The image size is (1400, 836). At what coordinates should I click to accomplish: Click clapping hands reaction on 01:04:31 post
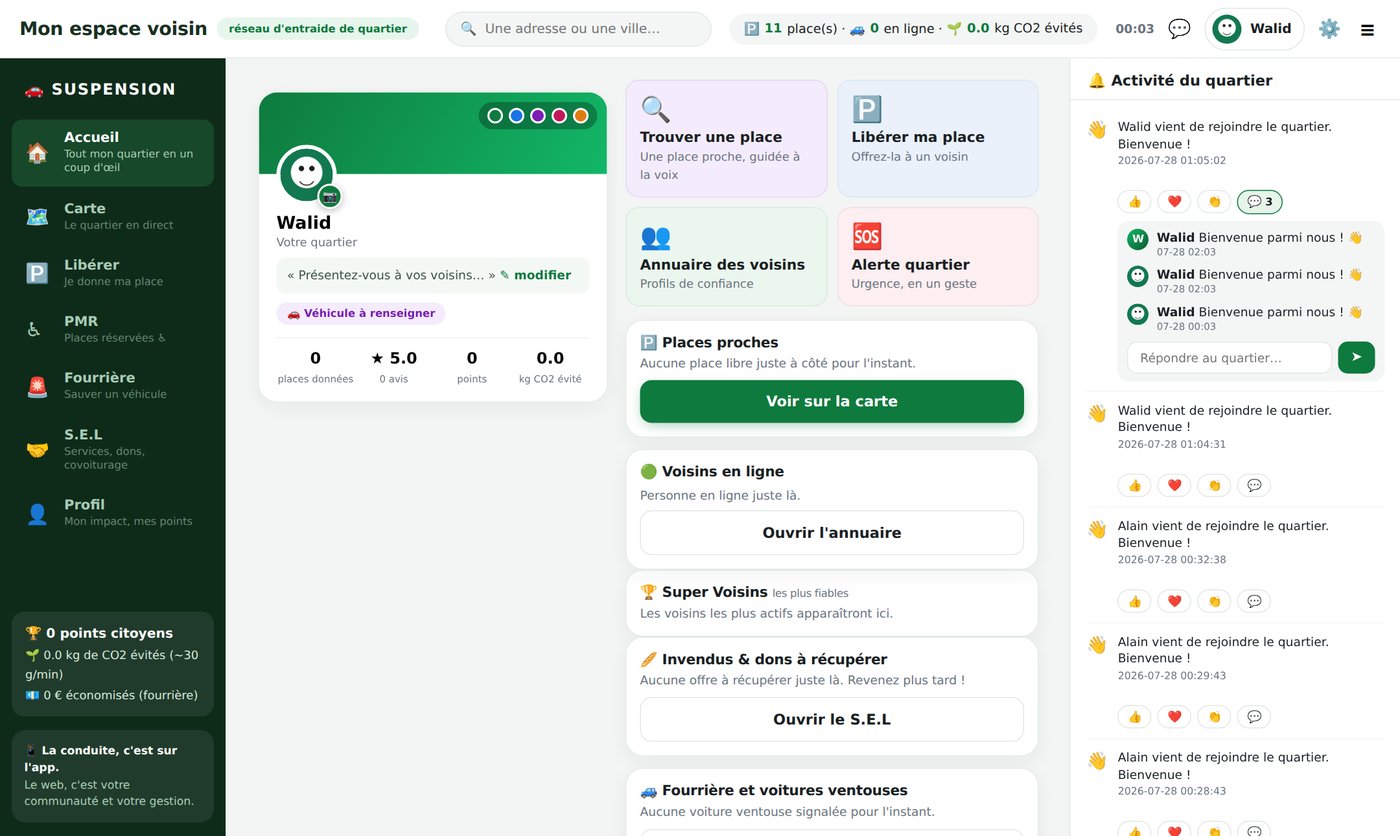pyautogui.click(x=1214, y=485)
